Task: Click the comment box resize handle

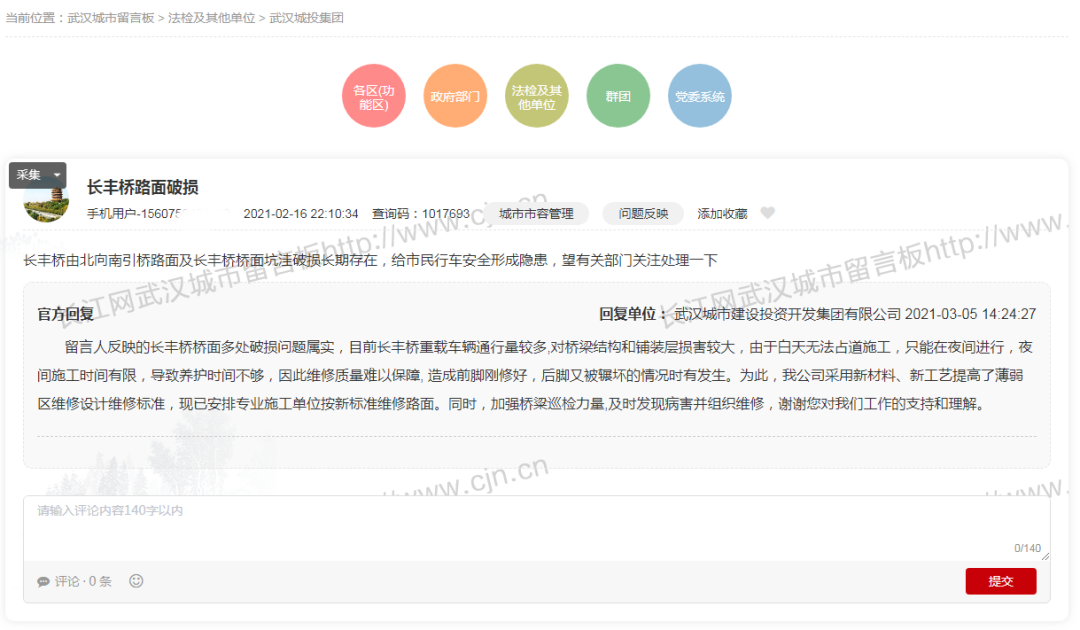Action: point(1045,556)
